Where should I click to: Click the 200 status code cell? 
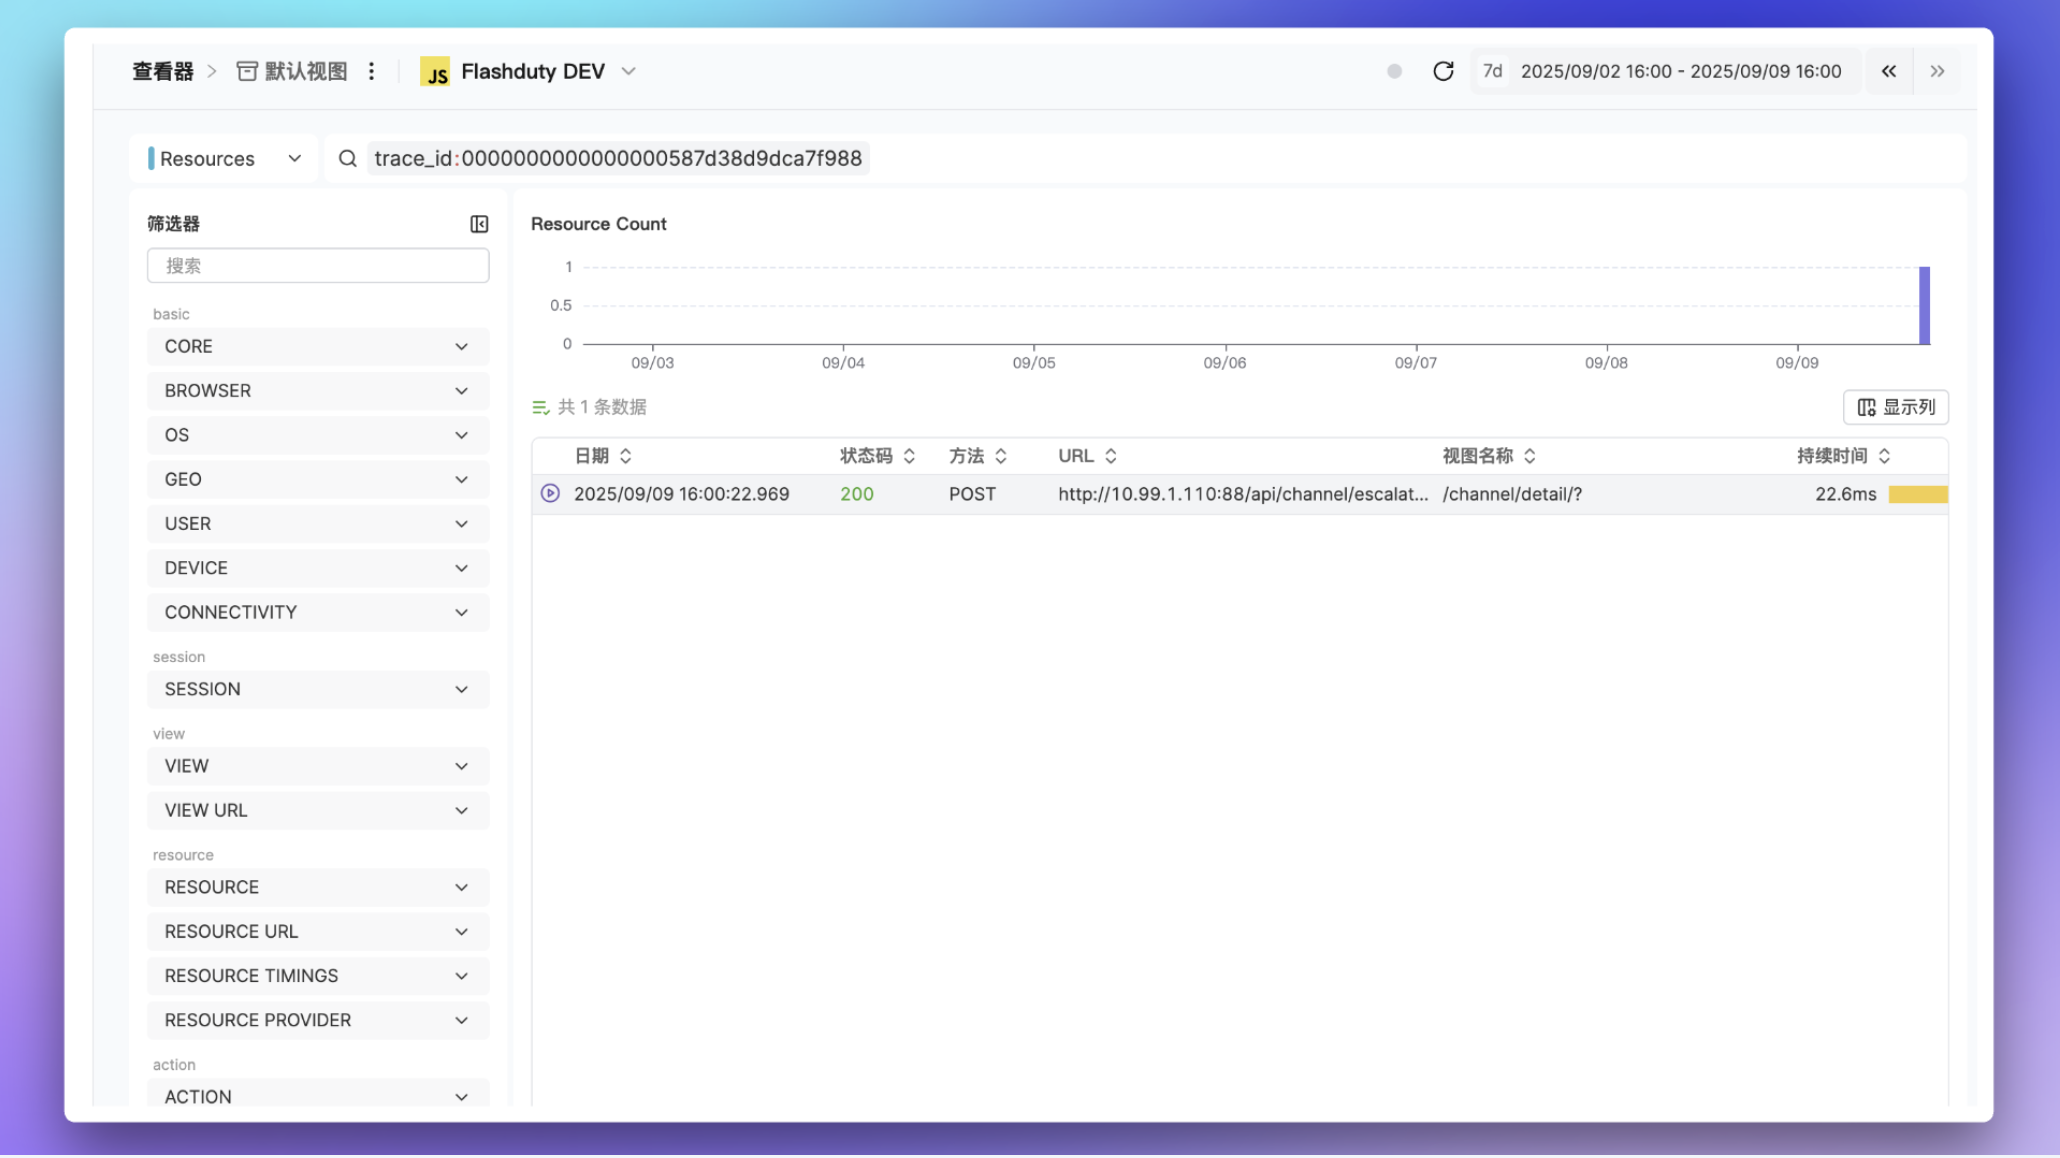[x=856, y=494]
